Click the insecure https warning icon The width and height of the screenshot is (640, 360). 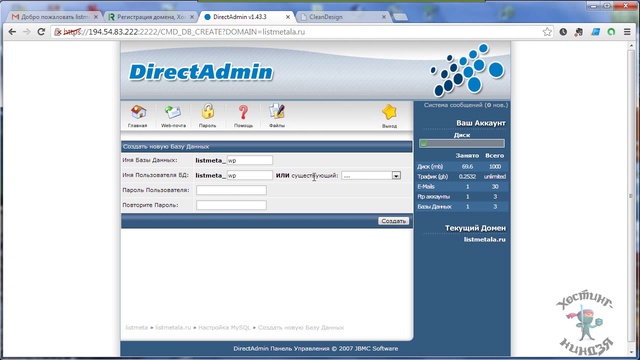click(58, 32)
